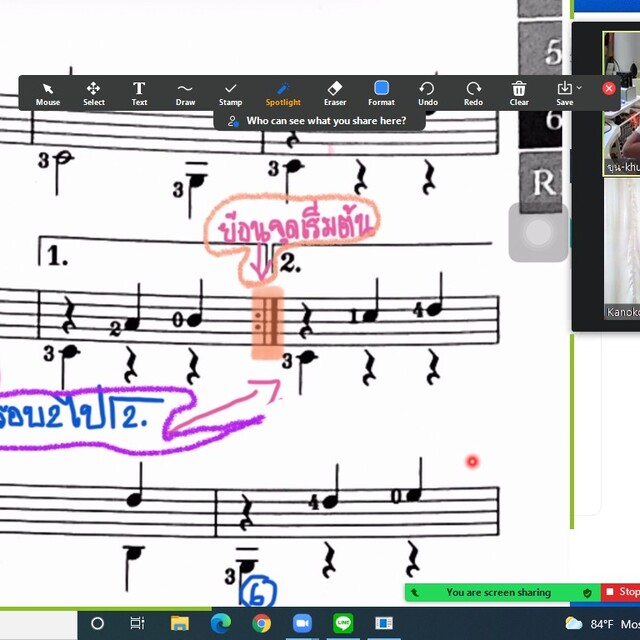This screenshot has height=640, width=640.
Task: Save the annotated screenshot
Action: click(x=564, y=93)
